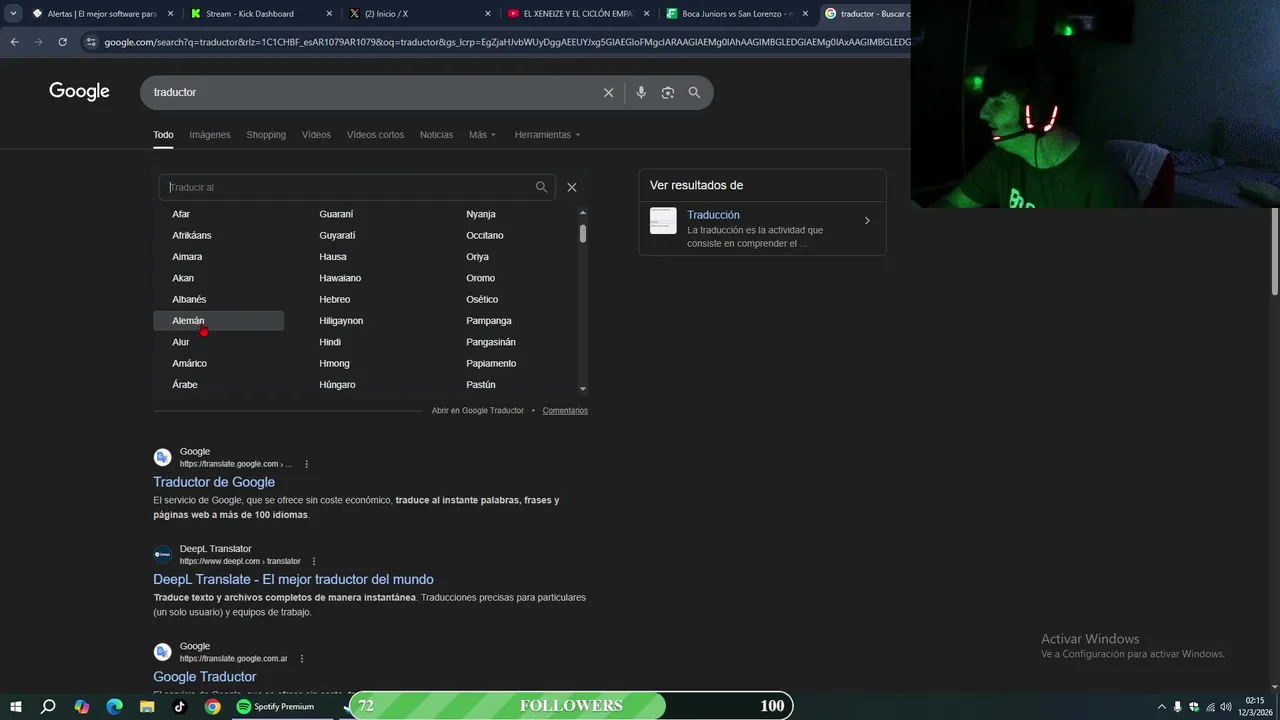Open the Abrir en Google Traductor link
This screenshot has height=720, width=1280.
[x=478, y=411]
